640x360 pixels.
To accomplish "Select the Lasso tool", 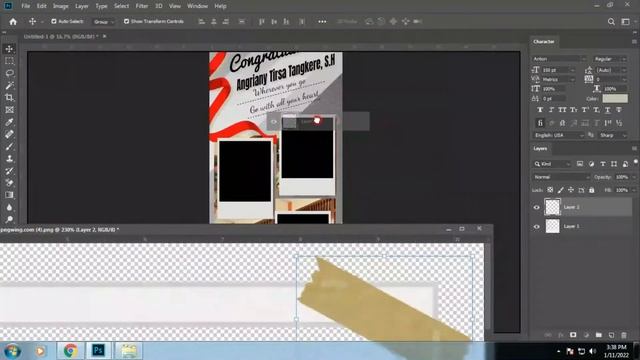I will (9, 73).
